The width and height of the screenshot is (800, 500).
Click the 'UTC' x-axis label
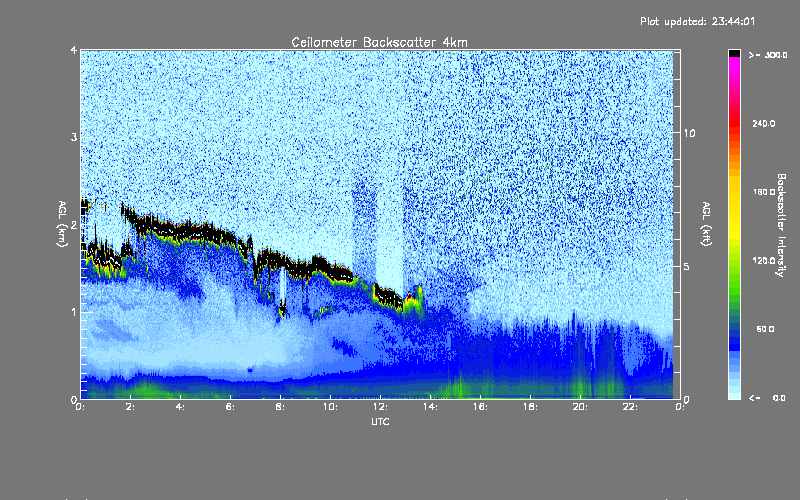[x=380, y=421]
